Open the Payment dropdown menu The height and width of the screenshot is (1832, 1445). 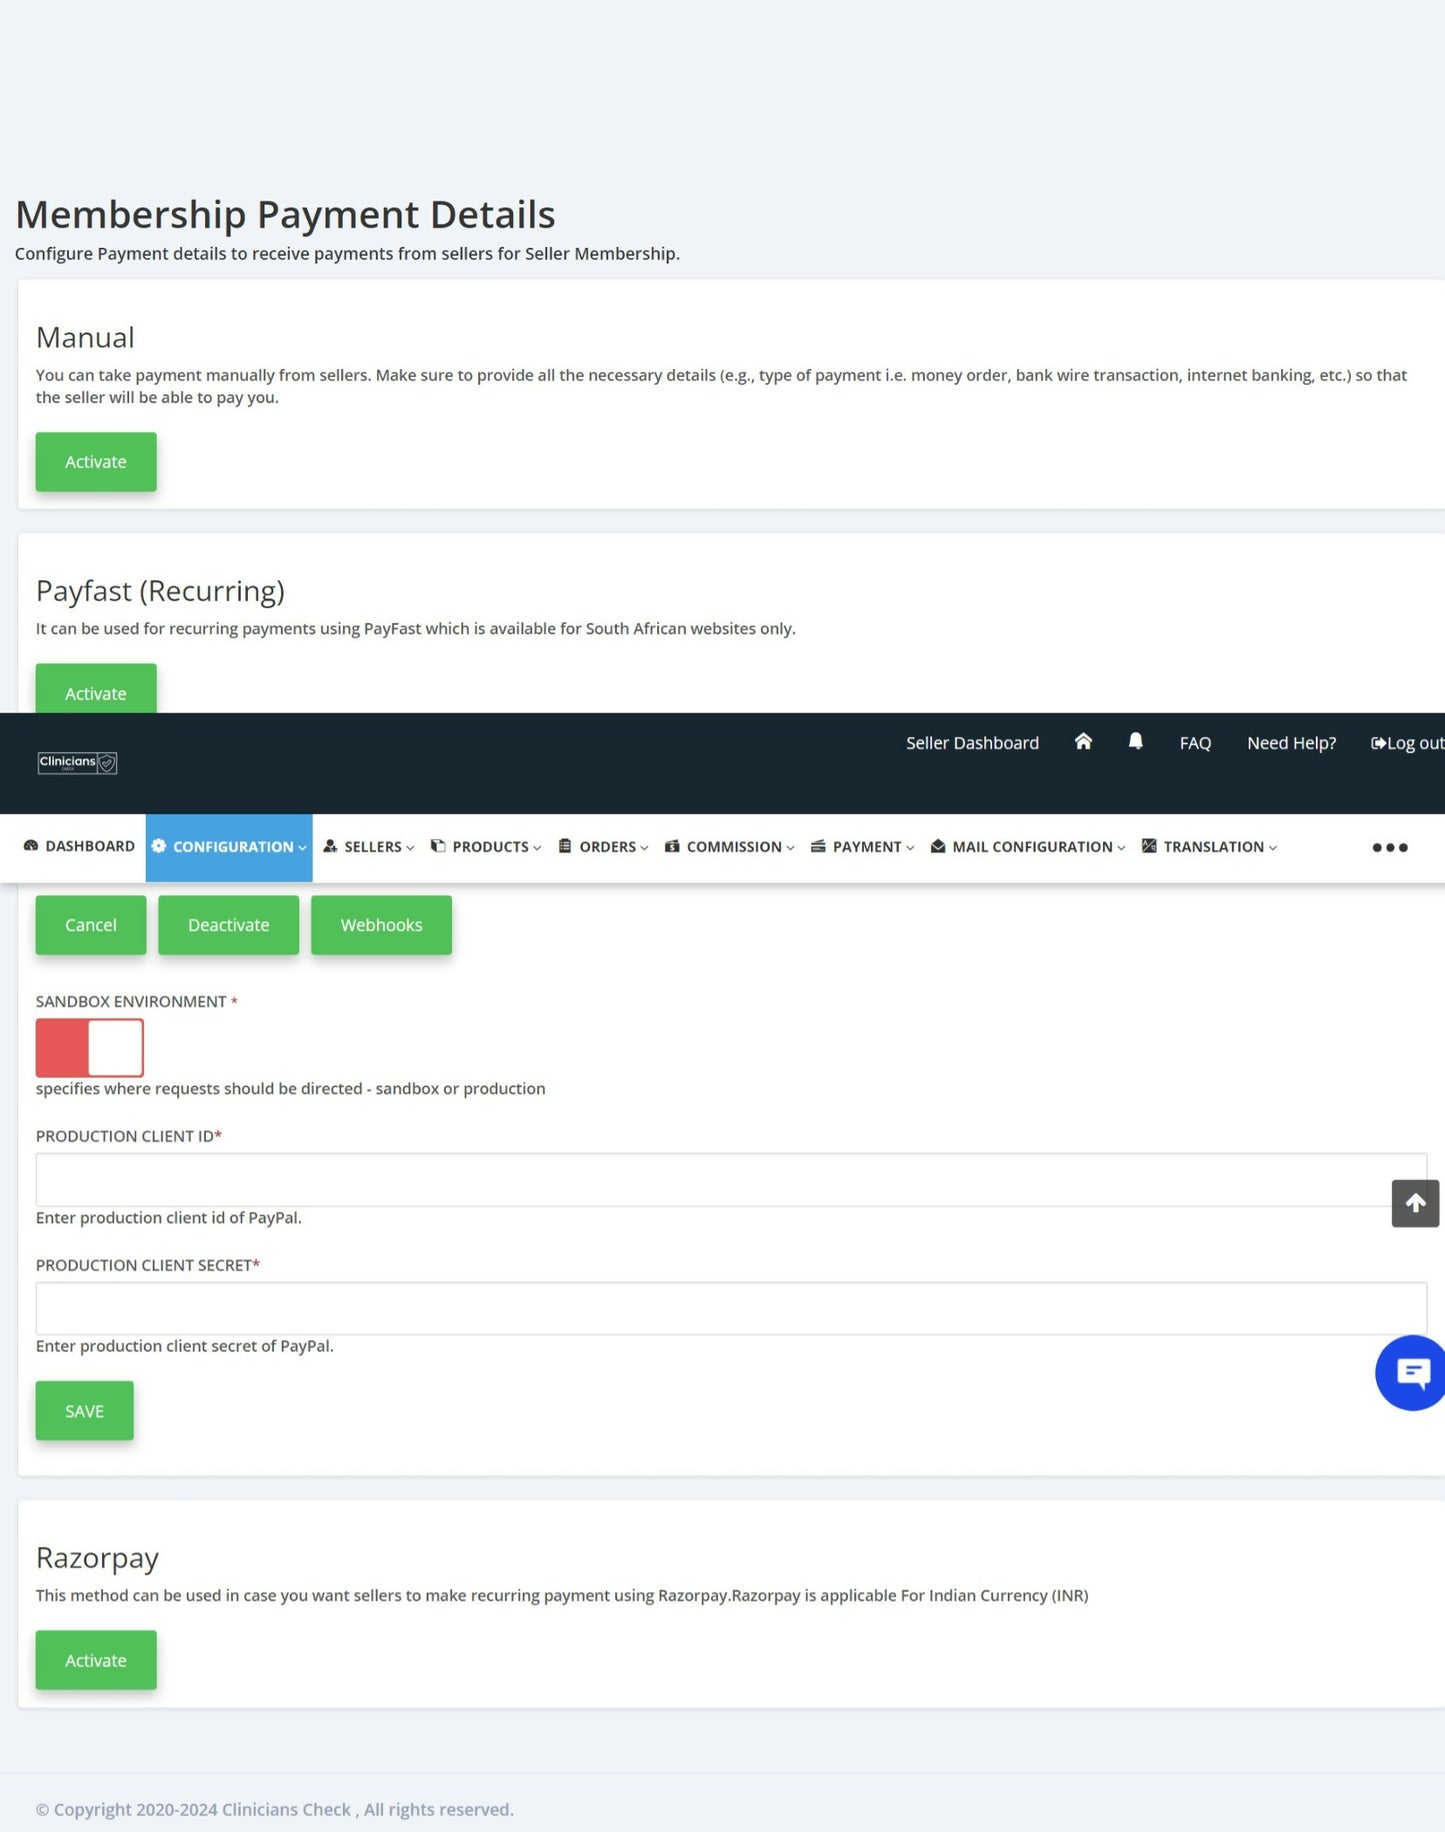coord(862,847)
